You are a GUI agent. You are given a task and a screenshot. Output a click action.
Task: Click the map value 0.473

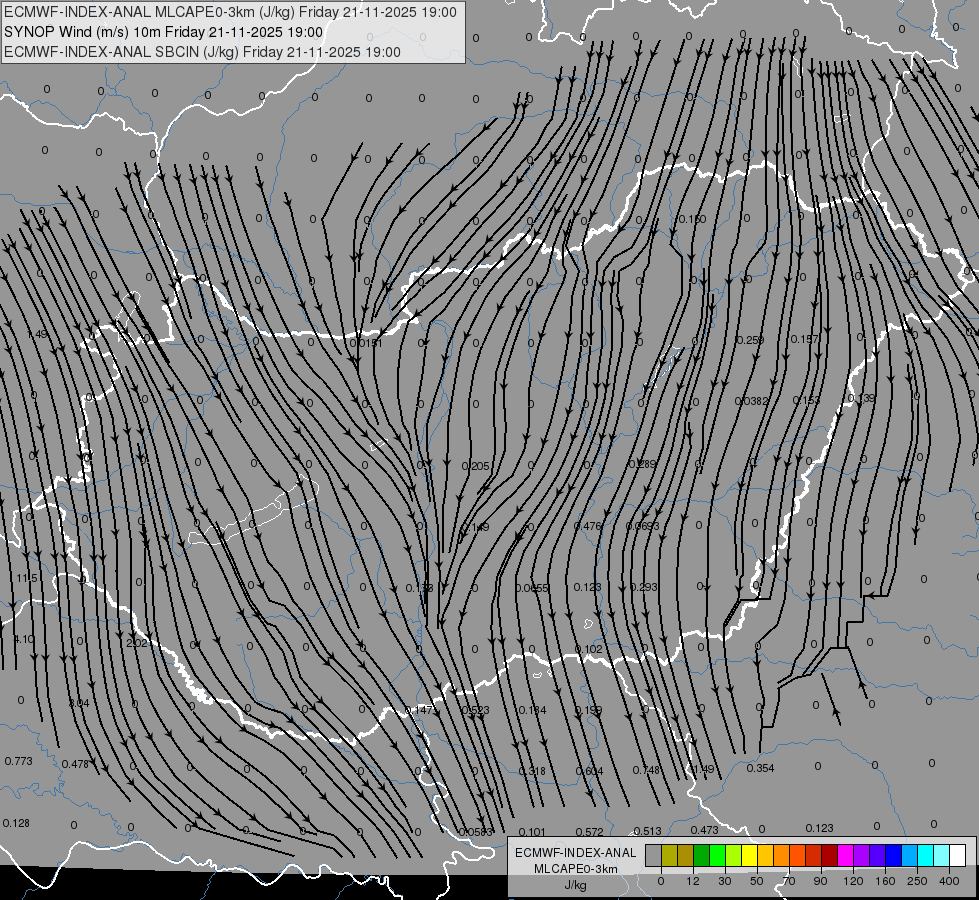tap(704, 829)
